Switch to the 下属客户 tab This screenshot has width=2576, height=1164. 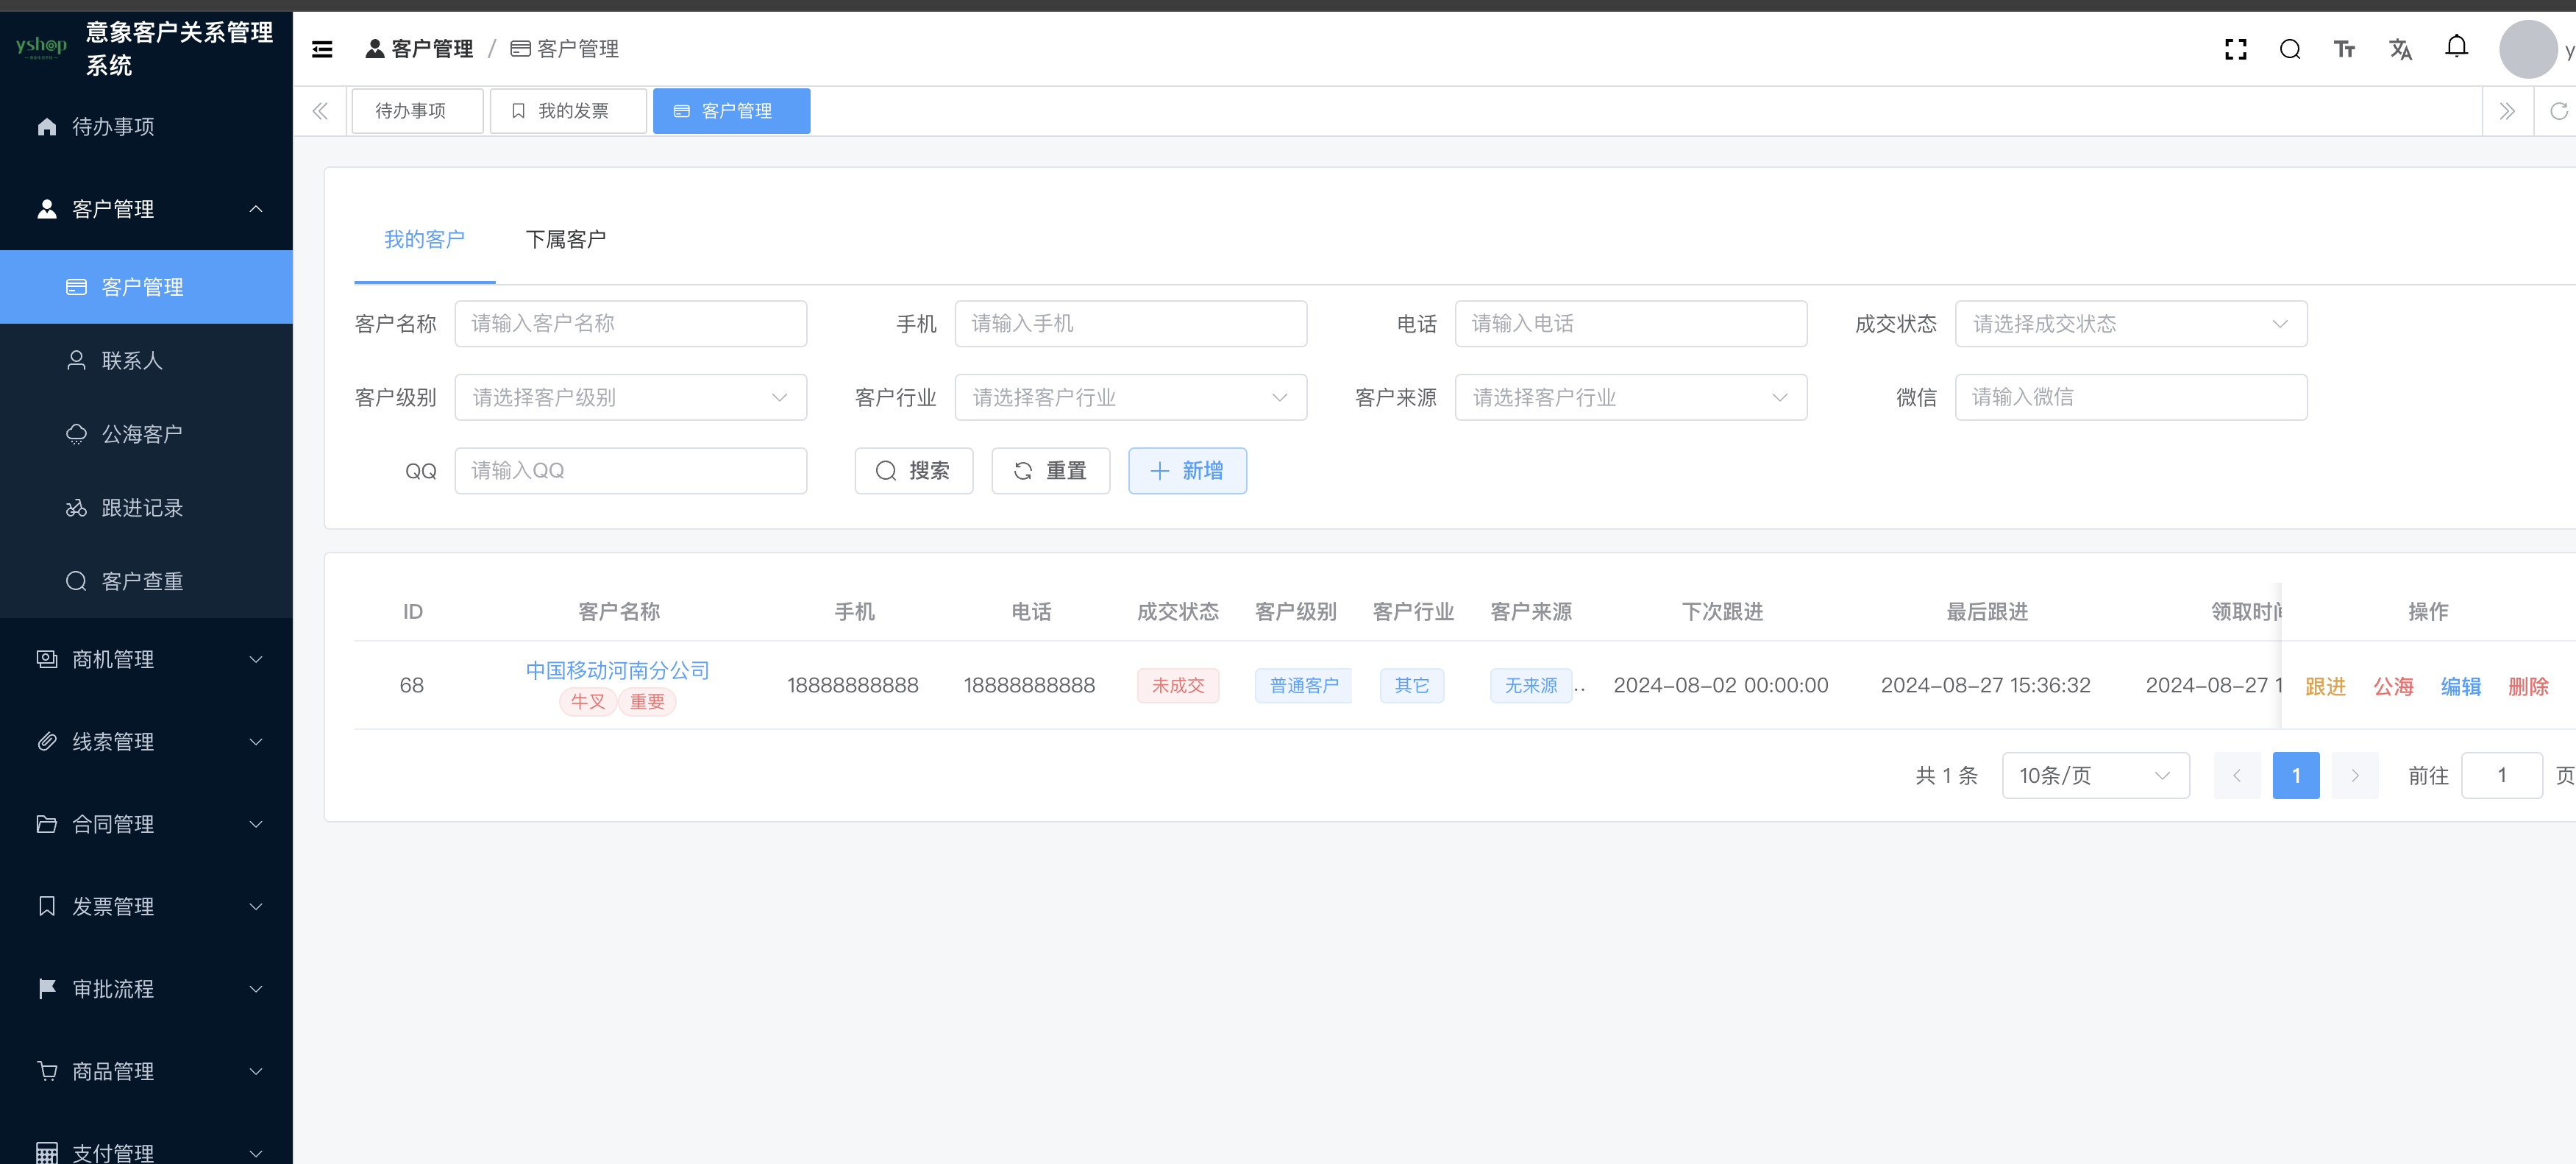pyautogui.click(x=566, y=240)
